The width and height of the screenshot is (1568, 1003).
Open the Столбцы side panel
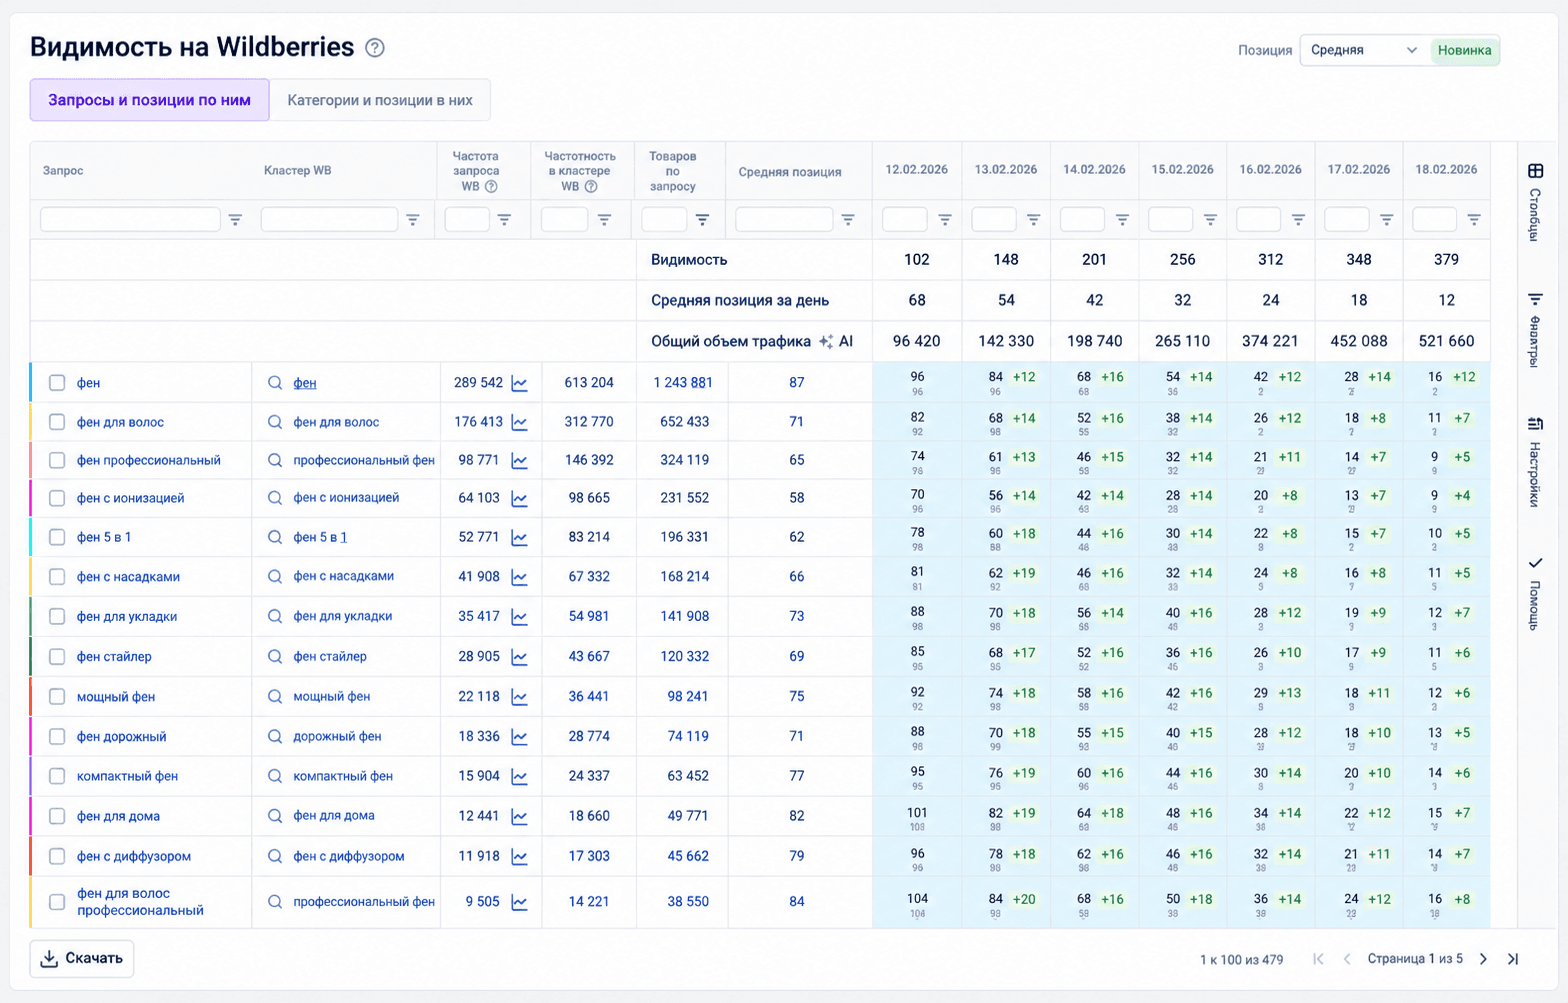click(1535, 203)
